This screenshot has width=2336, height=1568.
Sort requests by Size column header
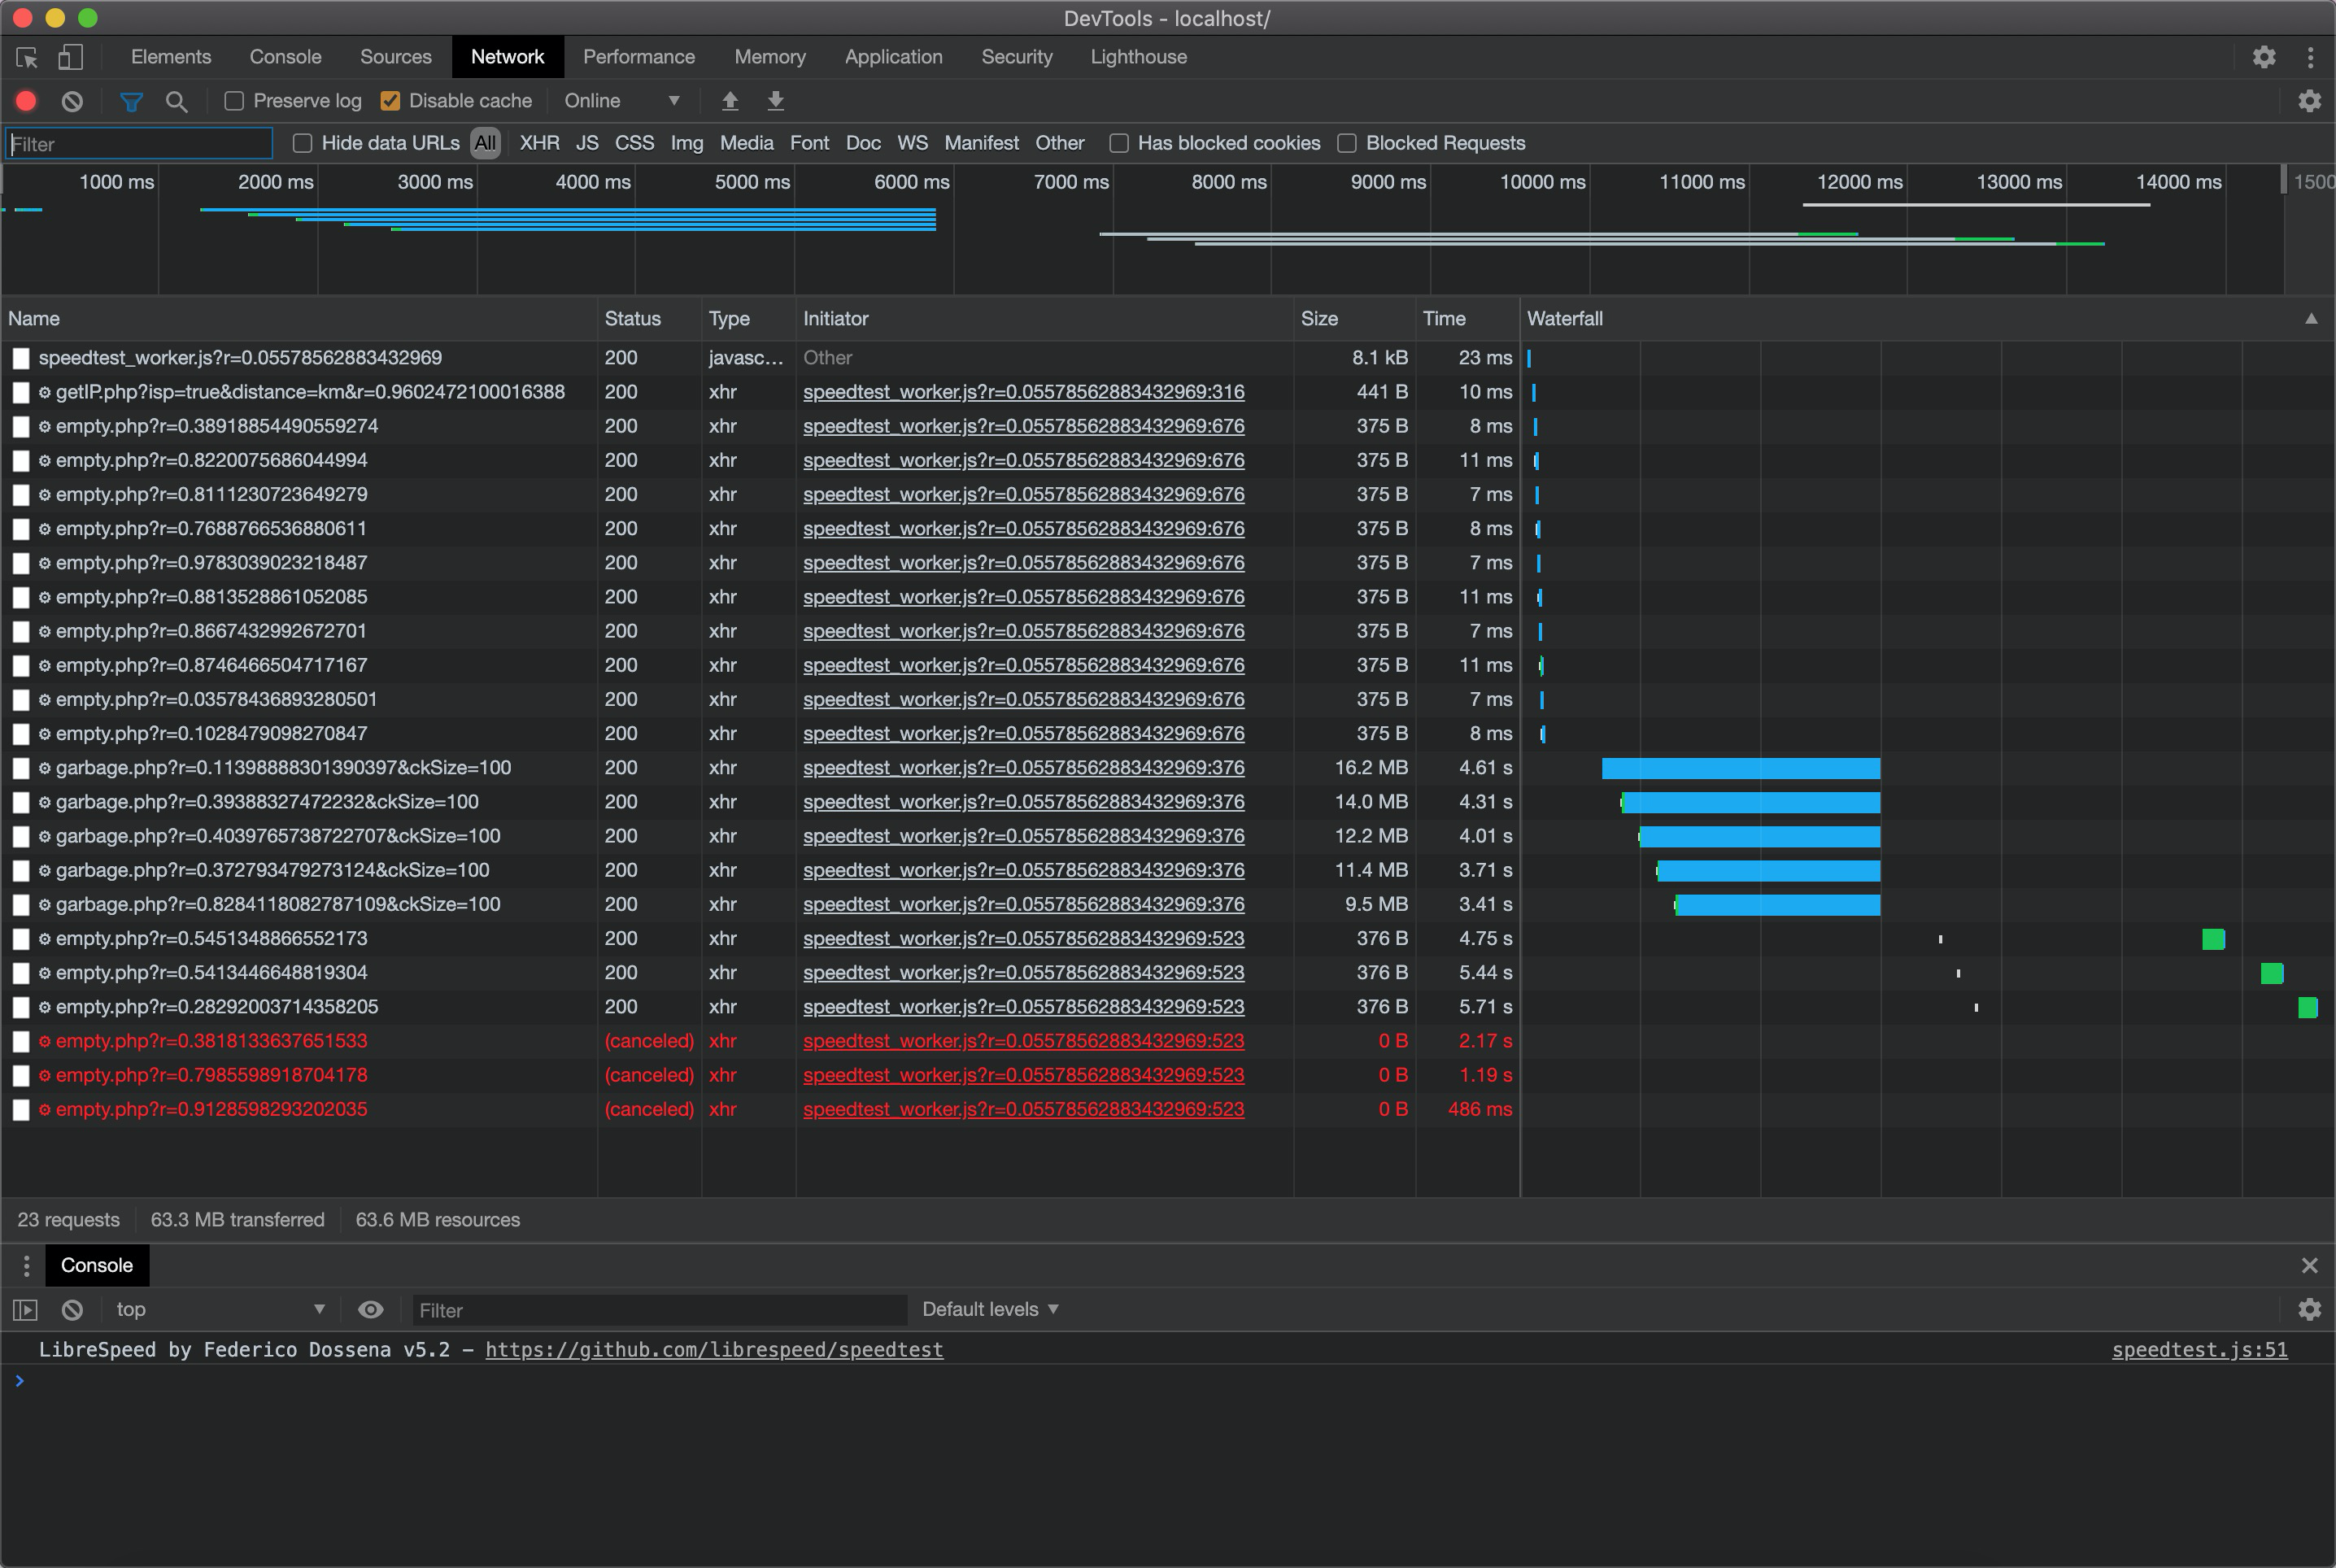[x=1354, y=318]
